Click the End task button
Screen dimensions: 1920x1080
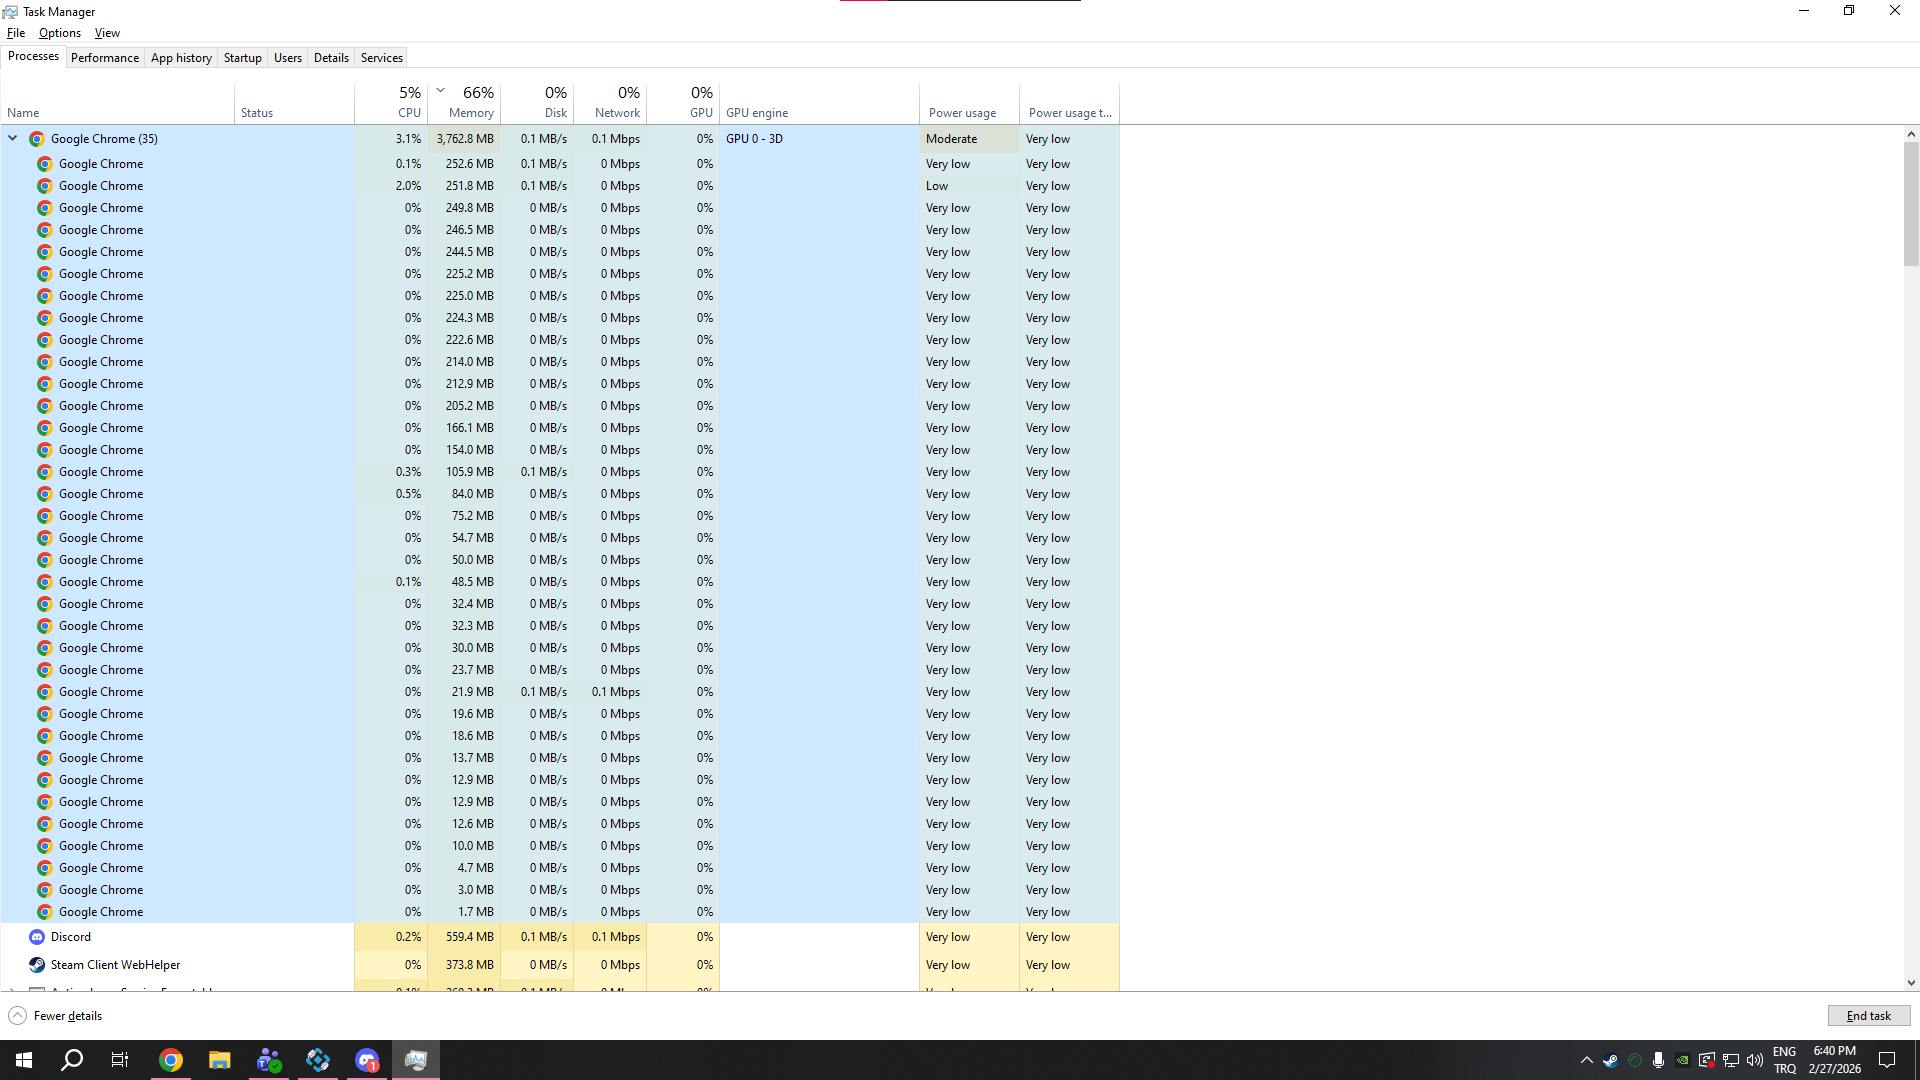[1868, 1016]
